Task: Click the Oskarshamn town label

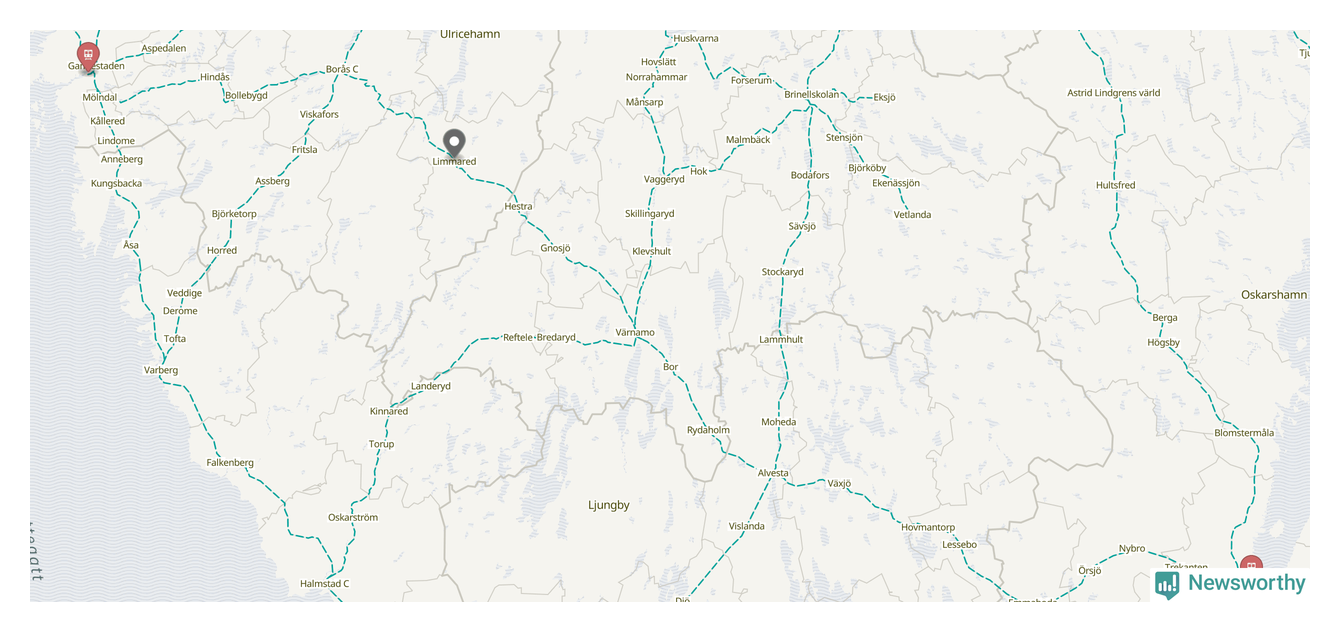Action: tap(1274, 295)
